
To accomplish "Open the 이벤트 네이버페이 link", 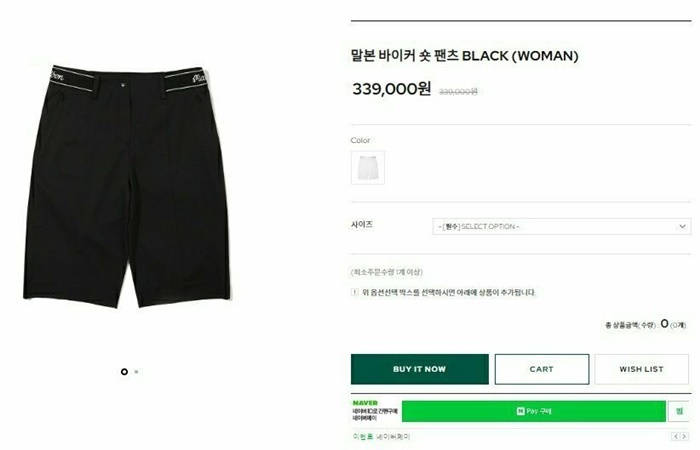I will [381, 437].
